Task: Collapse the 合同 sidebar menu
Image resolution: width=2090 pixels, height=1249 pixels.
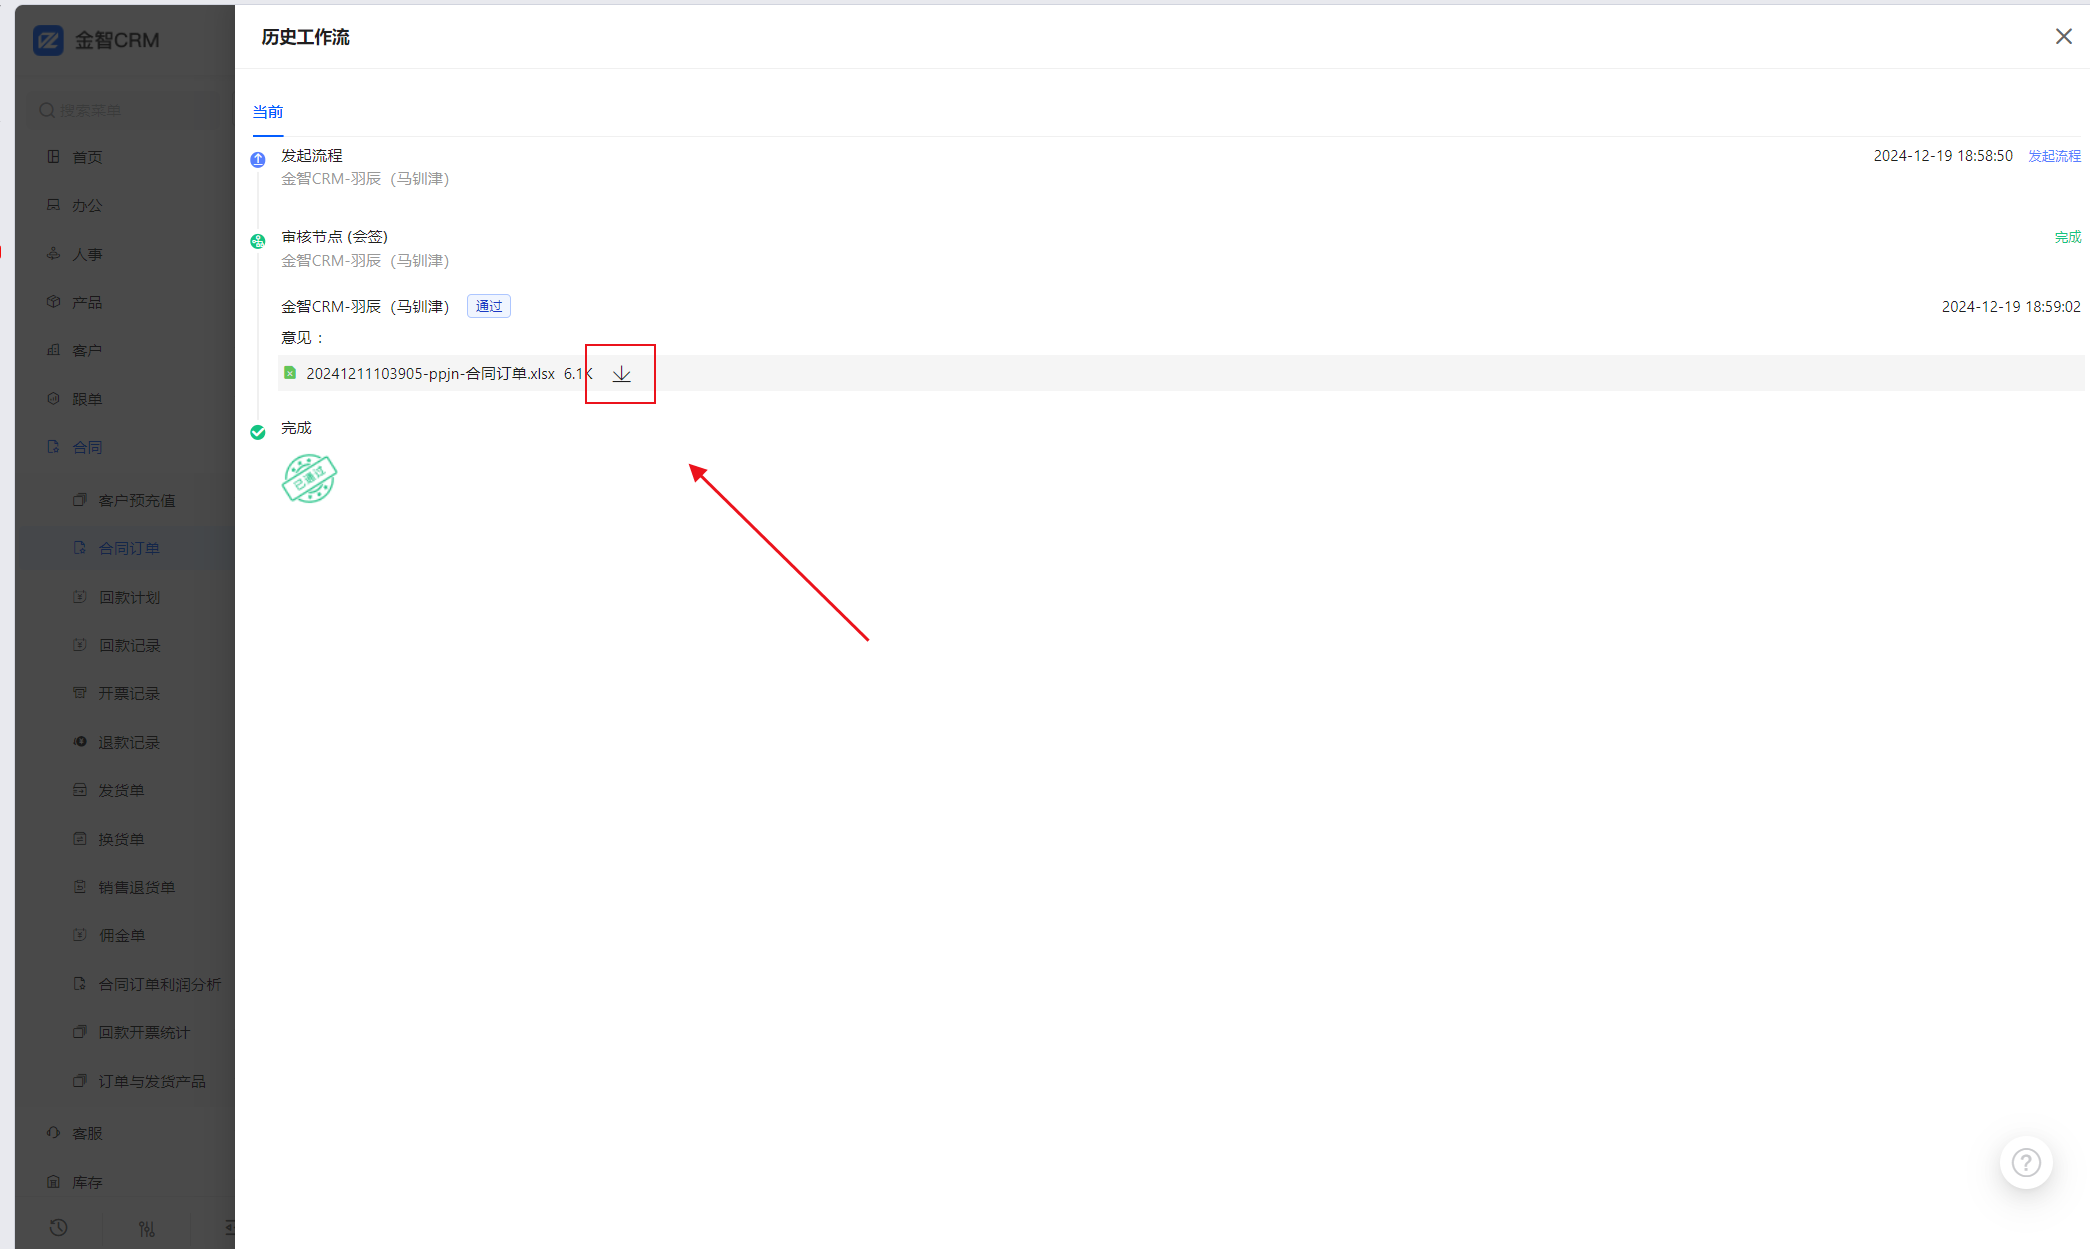Action: click(x=87, y=447)
